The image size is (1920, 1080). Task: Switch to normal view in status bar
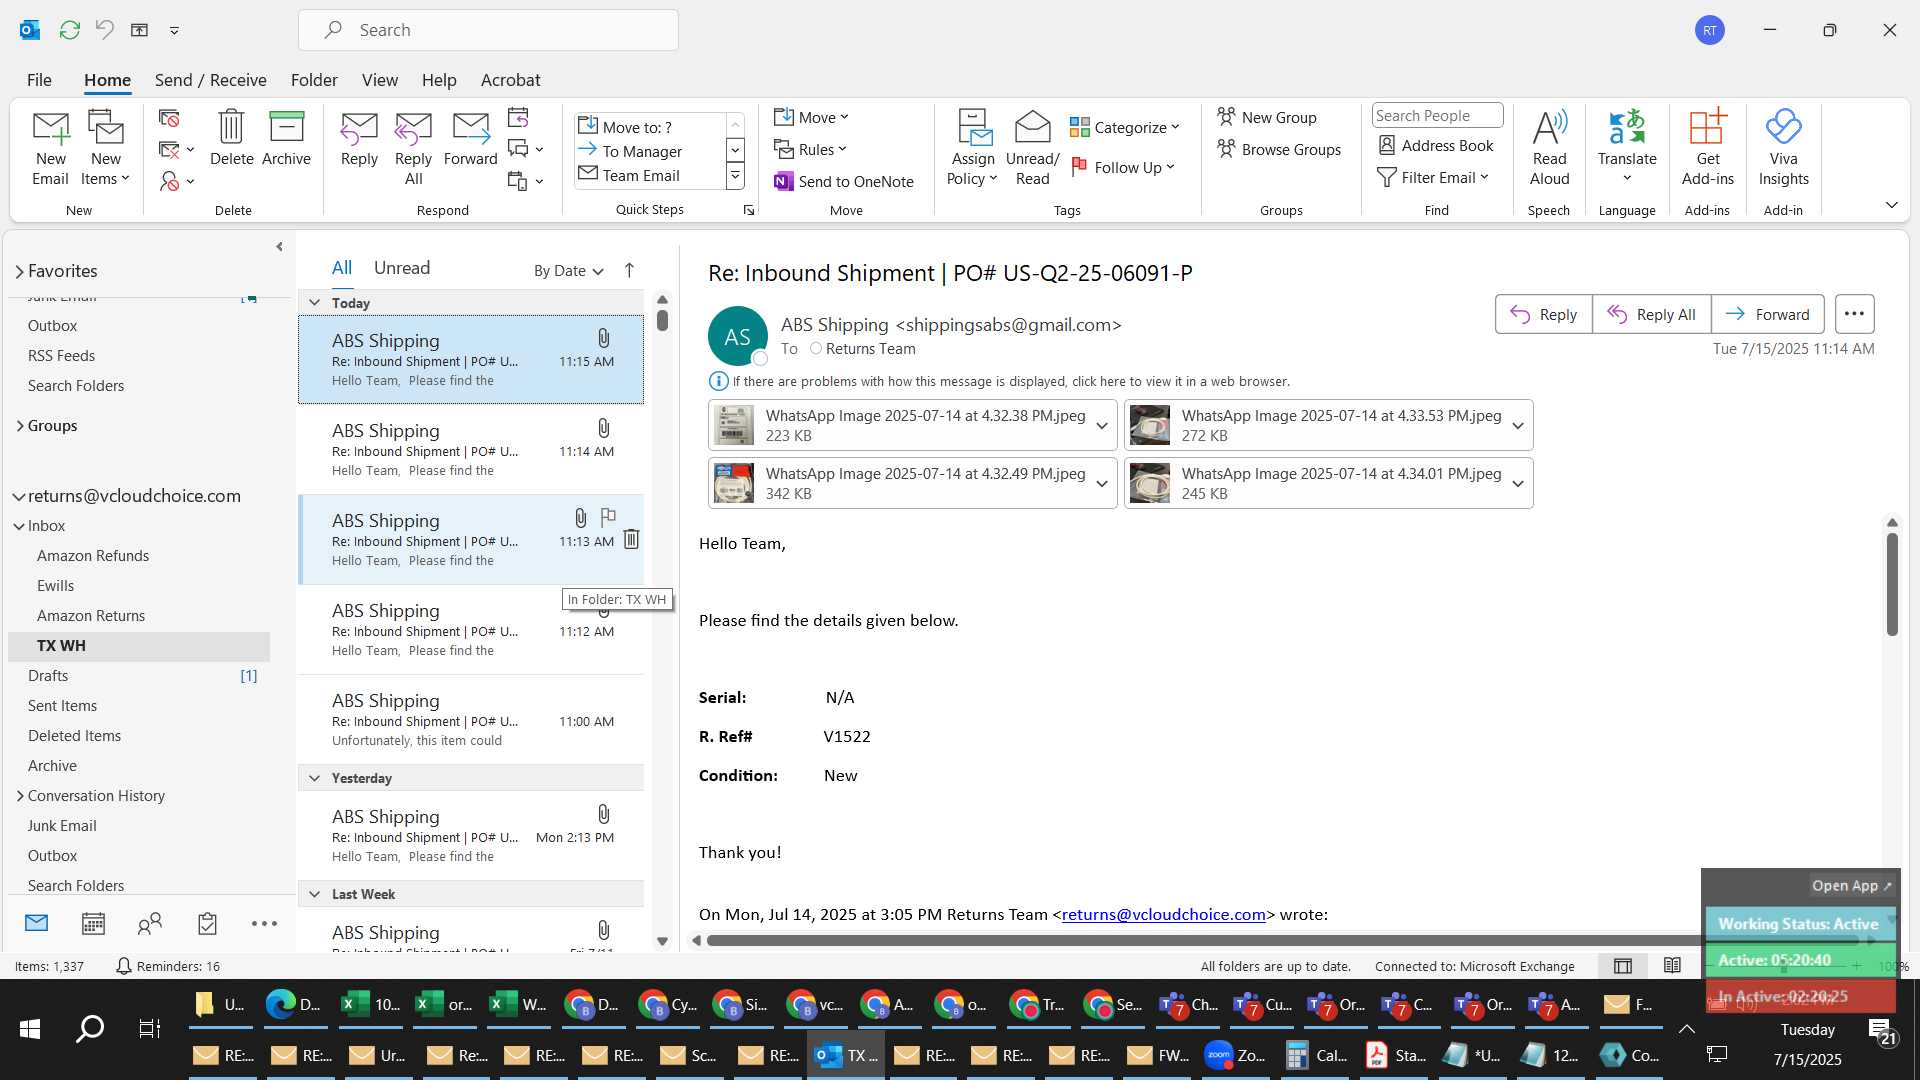[1623, 966]
